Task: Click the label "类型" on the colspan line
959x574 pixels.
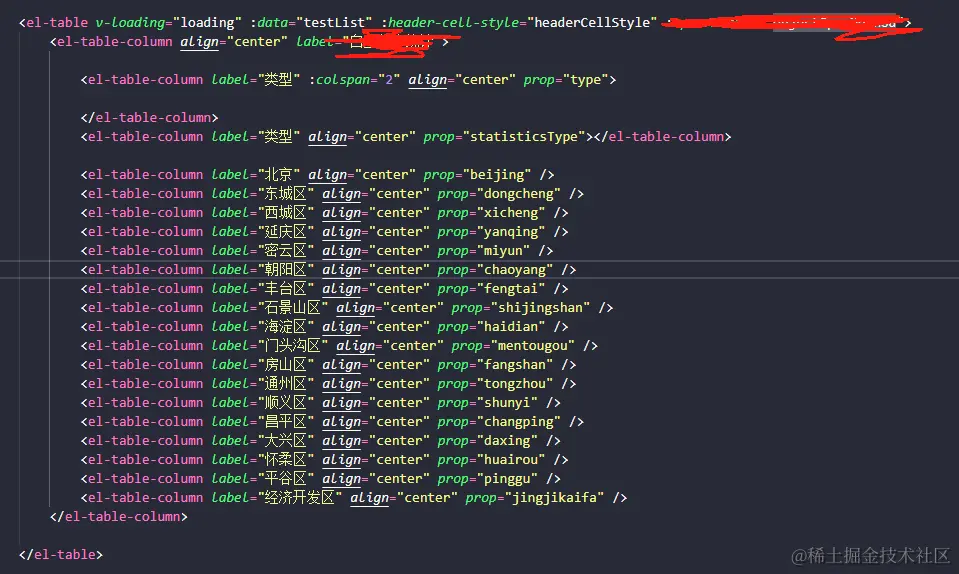Action: pyautogui.click(x=279, y=79)
